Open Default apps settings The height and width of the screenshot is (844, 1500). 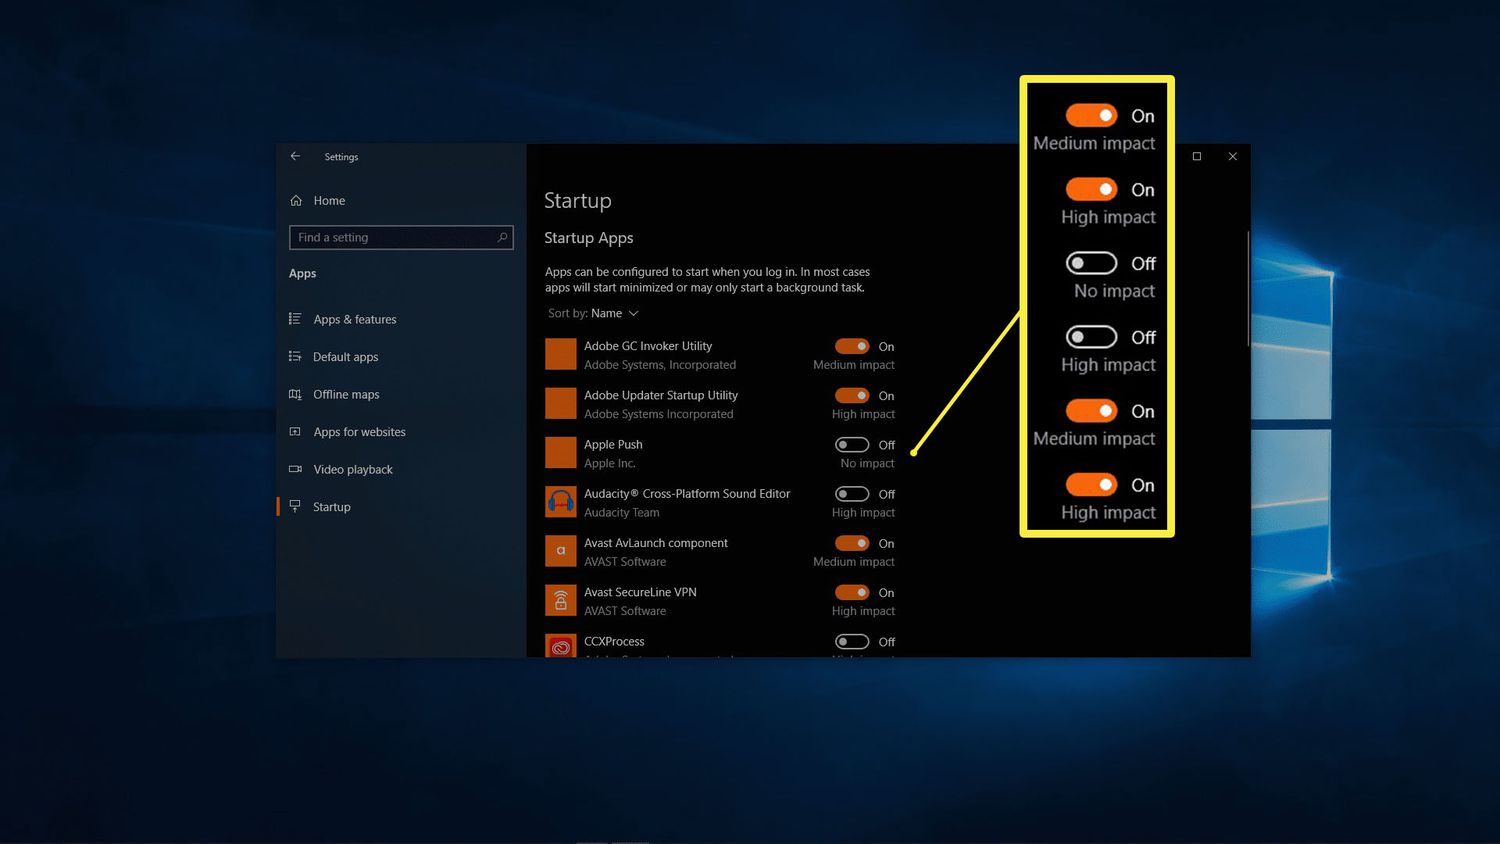tap(334, 357)
